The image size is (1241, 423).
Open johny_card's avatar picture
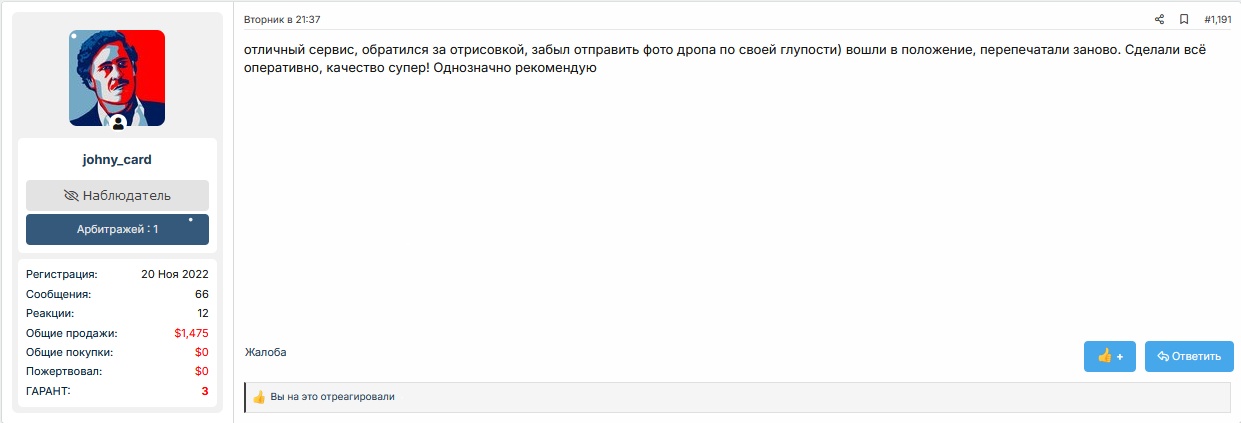click(x=117, y=77)
